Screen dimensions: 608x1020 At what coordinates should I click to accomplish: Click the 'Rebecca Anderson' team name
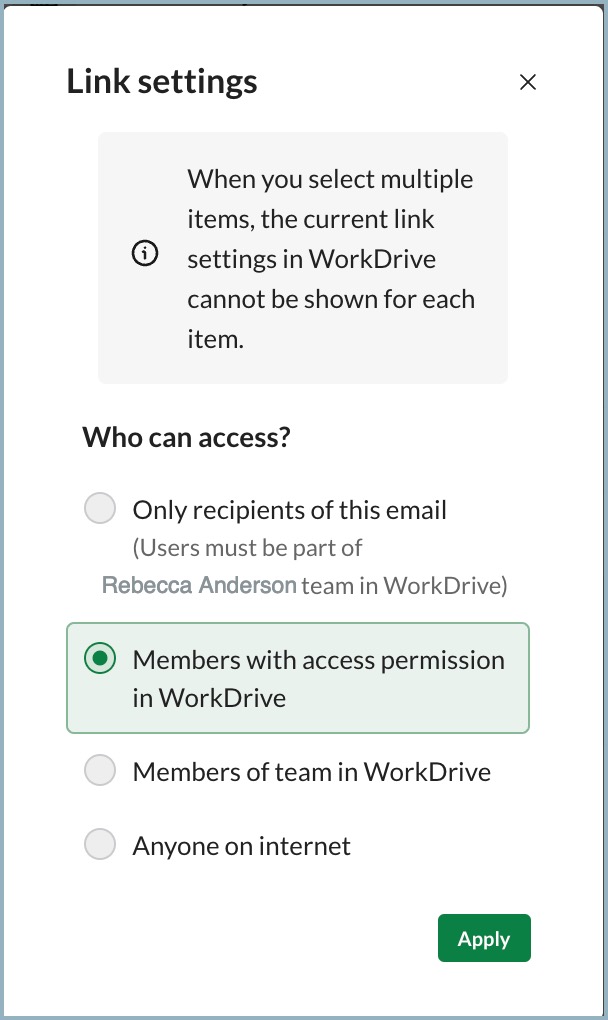pos(199,585)
